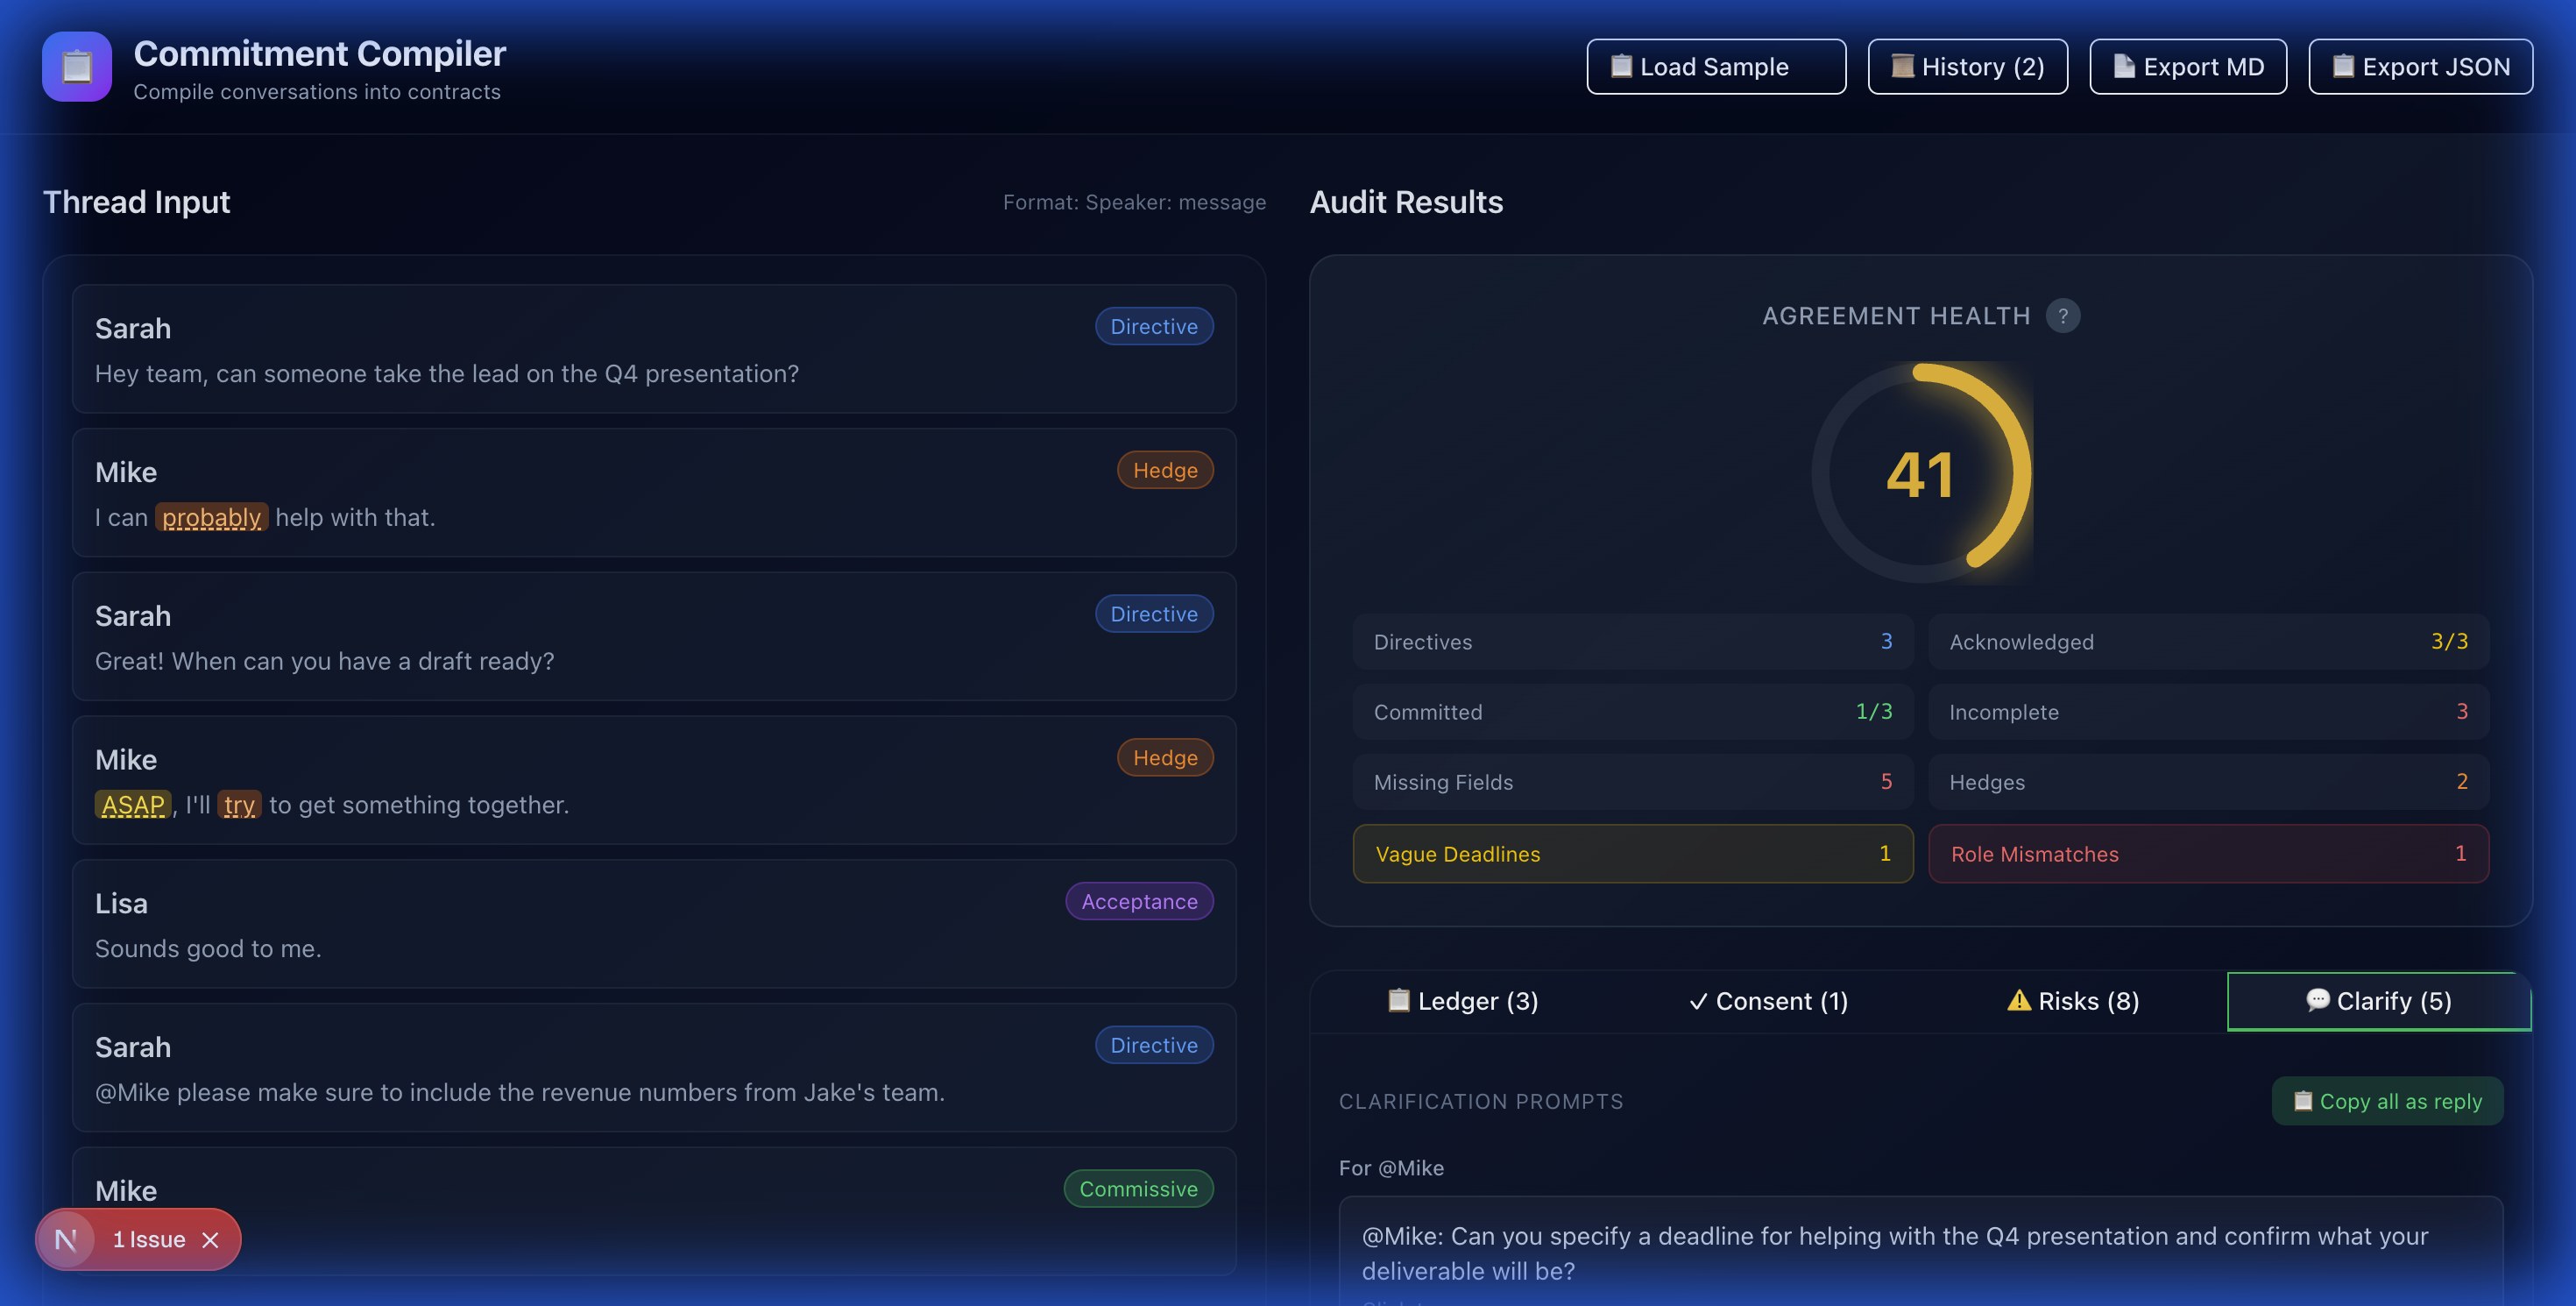Export results as Markdown
The image size is (2576, 1306).
[2187, 67]
